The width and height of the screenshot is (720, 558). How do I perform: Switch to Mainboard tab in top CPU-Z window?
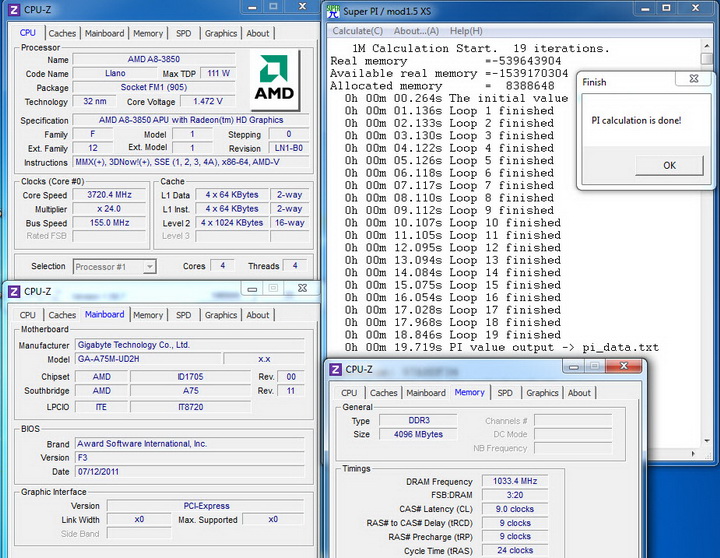pyautogui.click(x=104, y=33)
